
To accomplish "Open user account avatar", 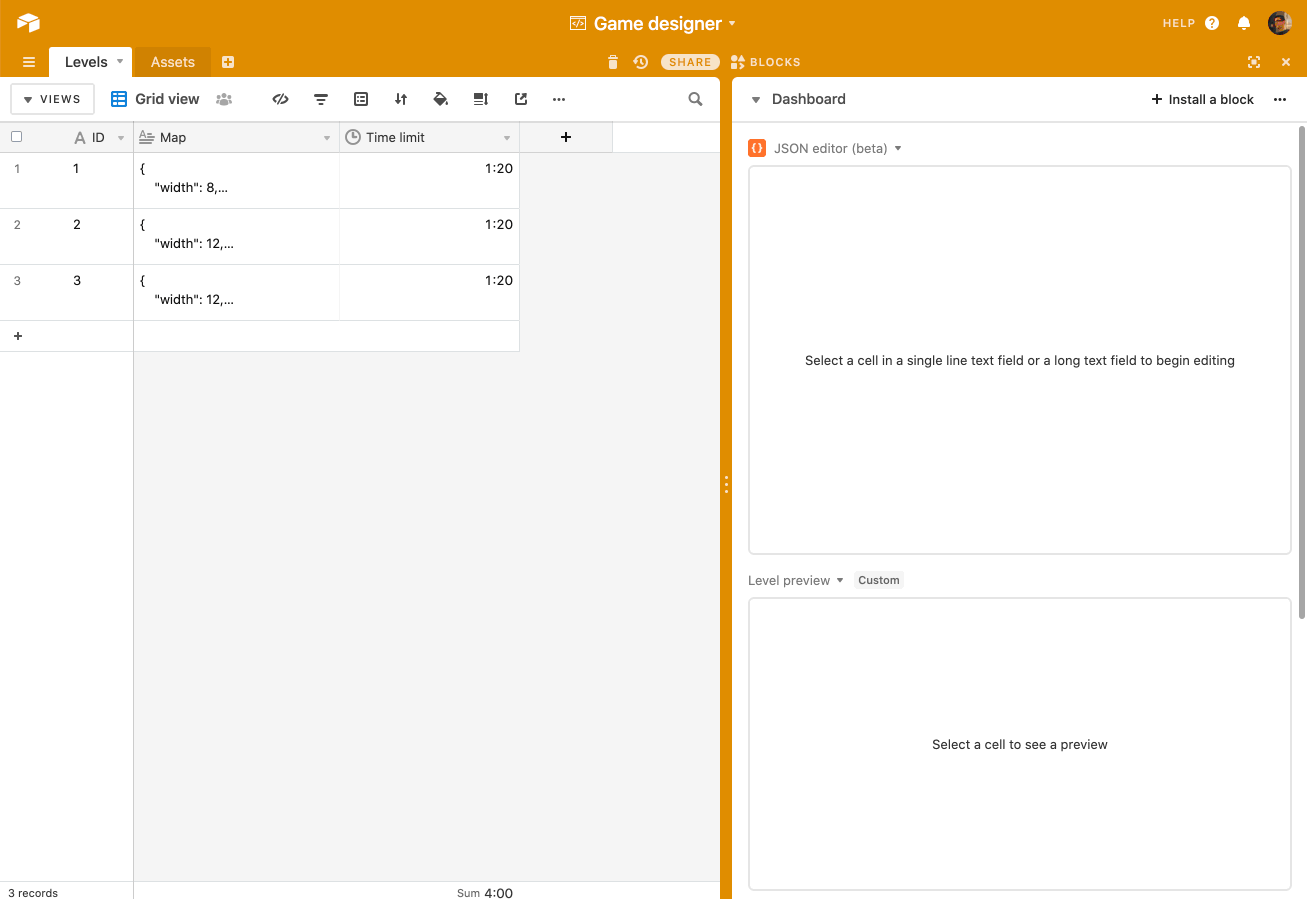I will [x=1279, y=23].
